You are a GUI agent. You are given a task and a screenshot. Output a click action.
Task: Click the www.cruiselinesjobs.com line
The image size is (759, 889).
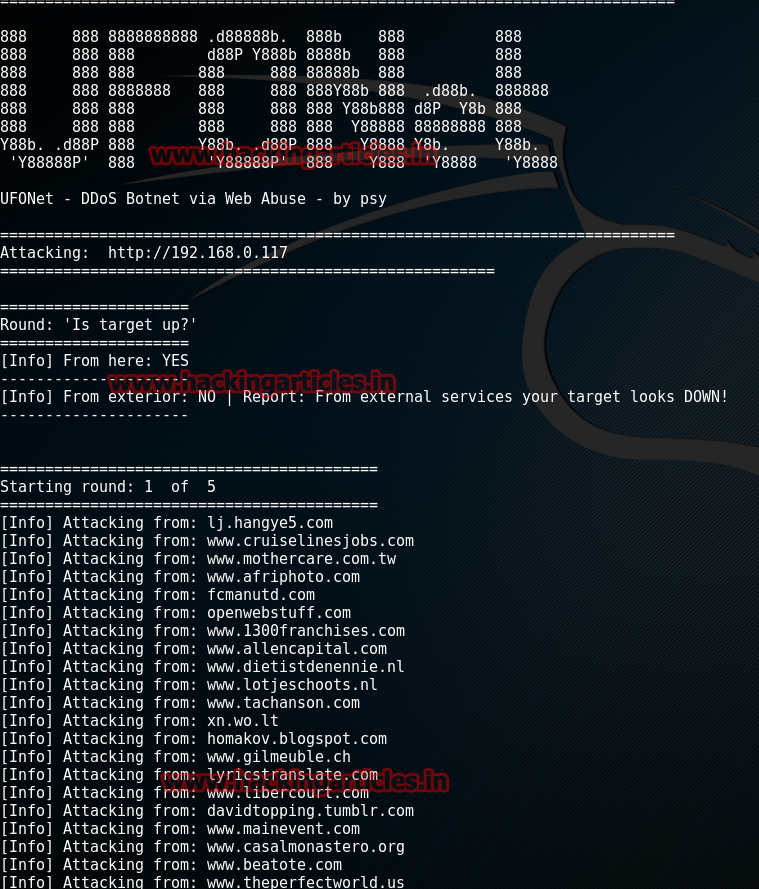click(207, 541)
